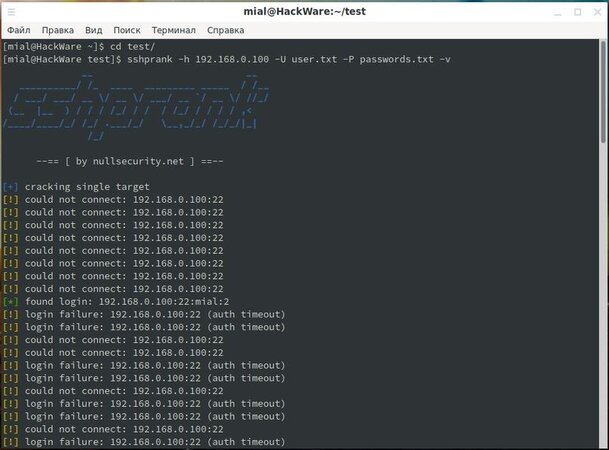Image resolution: width=609 pixels, height=450 pixels.
Task: Click 'user.txt' in the command
Action: [314, 59]
